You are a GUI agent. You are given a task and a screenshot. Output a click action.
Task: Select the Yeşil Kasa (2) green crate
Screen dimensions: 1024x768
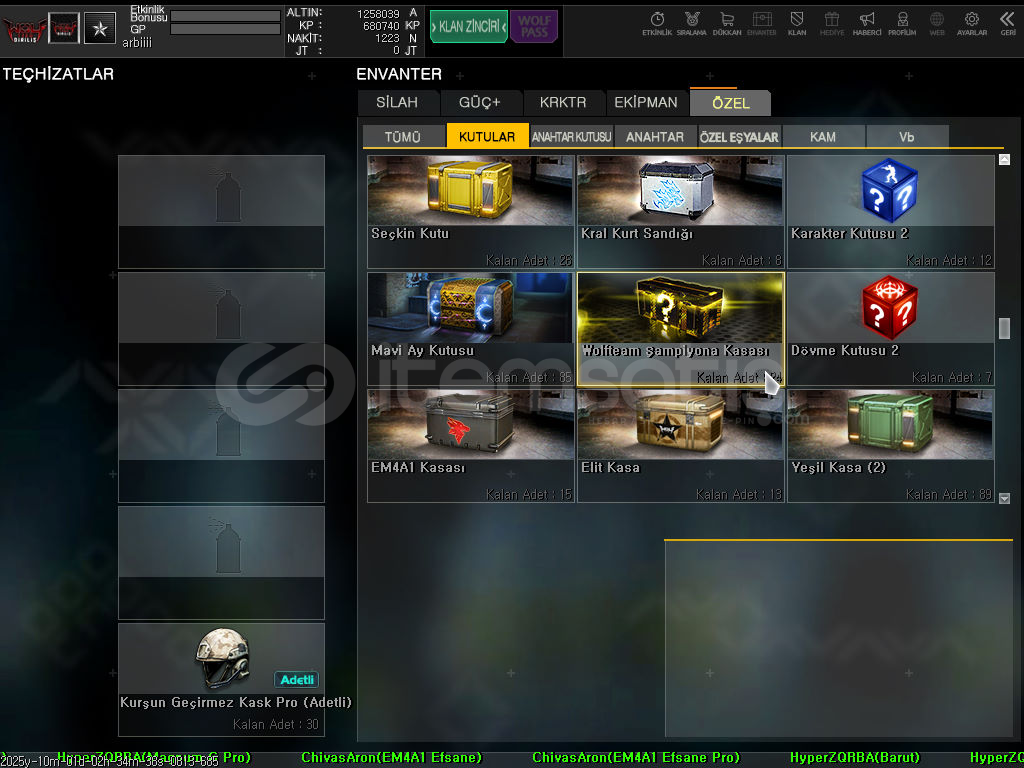891,446
